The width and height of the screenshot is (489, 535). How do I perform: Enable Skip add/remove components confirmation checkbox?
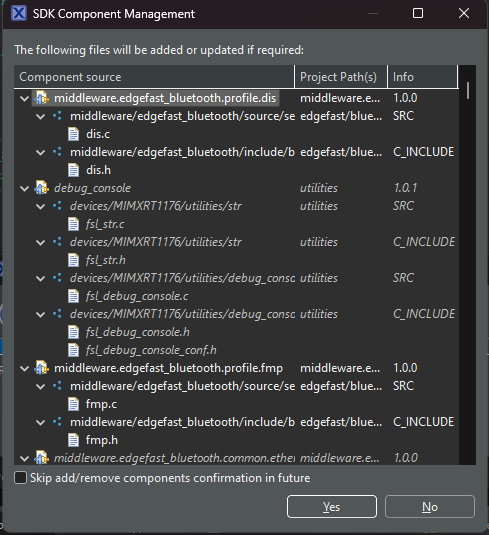20,478
